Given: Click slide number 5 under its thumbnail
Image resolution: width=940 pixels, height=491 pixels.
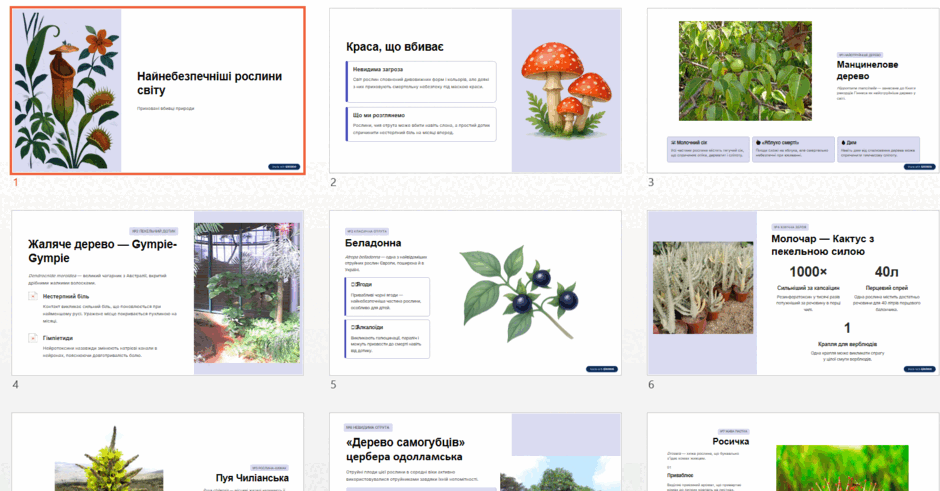Looking at the screenshot, I should click(x=333, y=384).
